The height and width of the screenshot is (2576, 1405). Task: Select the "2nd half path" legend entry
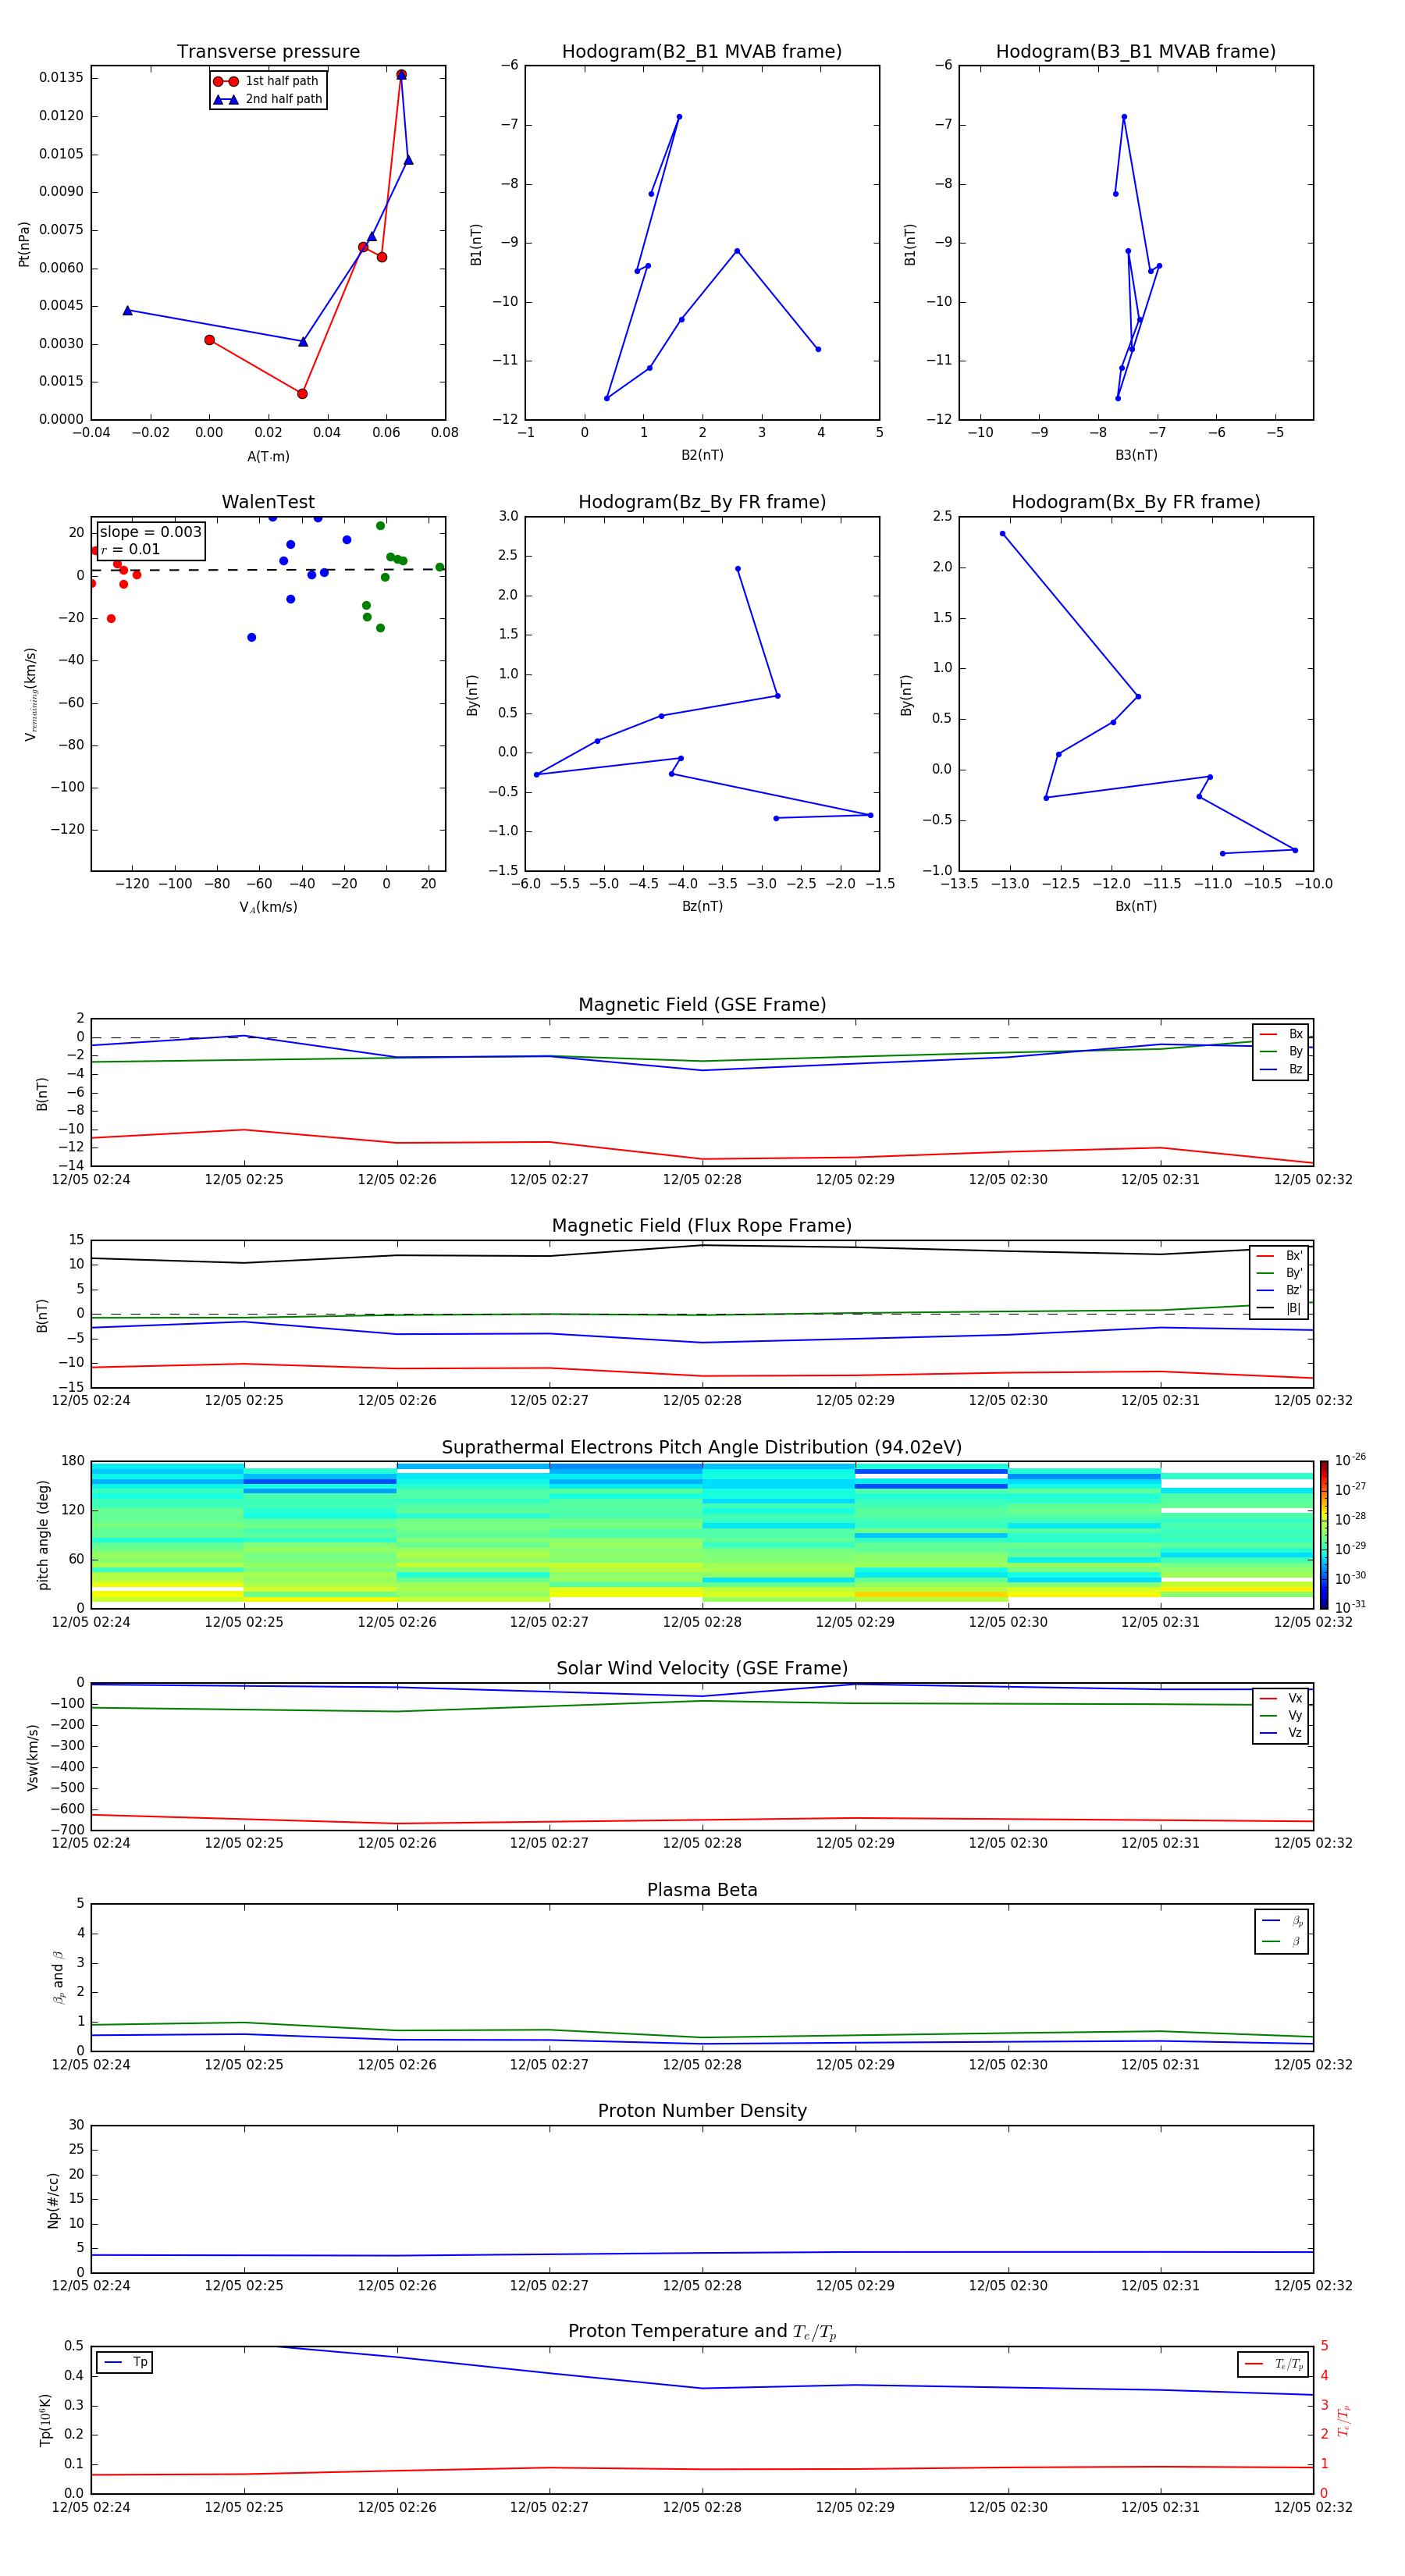pos(268,99)
